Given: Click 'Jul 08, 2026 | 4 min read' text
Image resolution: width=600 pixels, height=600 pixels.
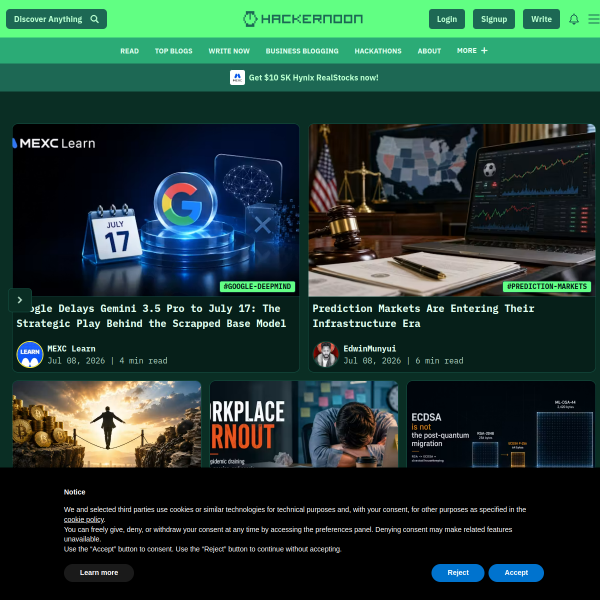Looking at the screenshot, I should tap(107, 361).
